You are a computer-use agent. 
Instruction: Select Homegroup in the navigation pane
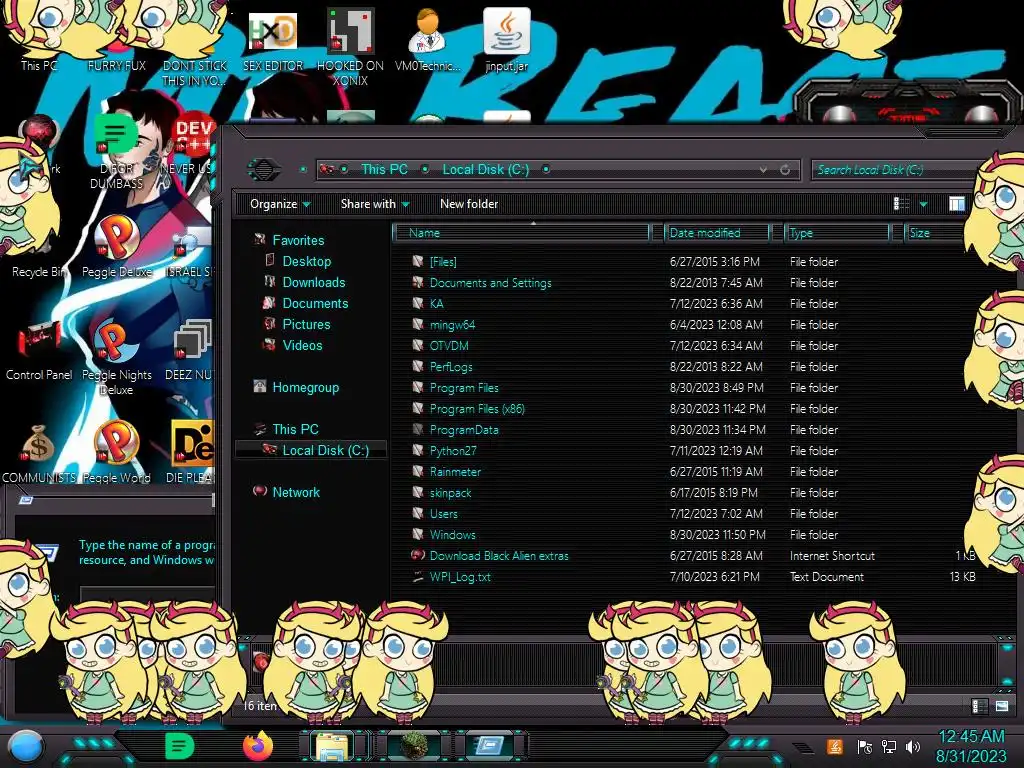pyautogui.click(x=306, y=387)
